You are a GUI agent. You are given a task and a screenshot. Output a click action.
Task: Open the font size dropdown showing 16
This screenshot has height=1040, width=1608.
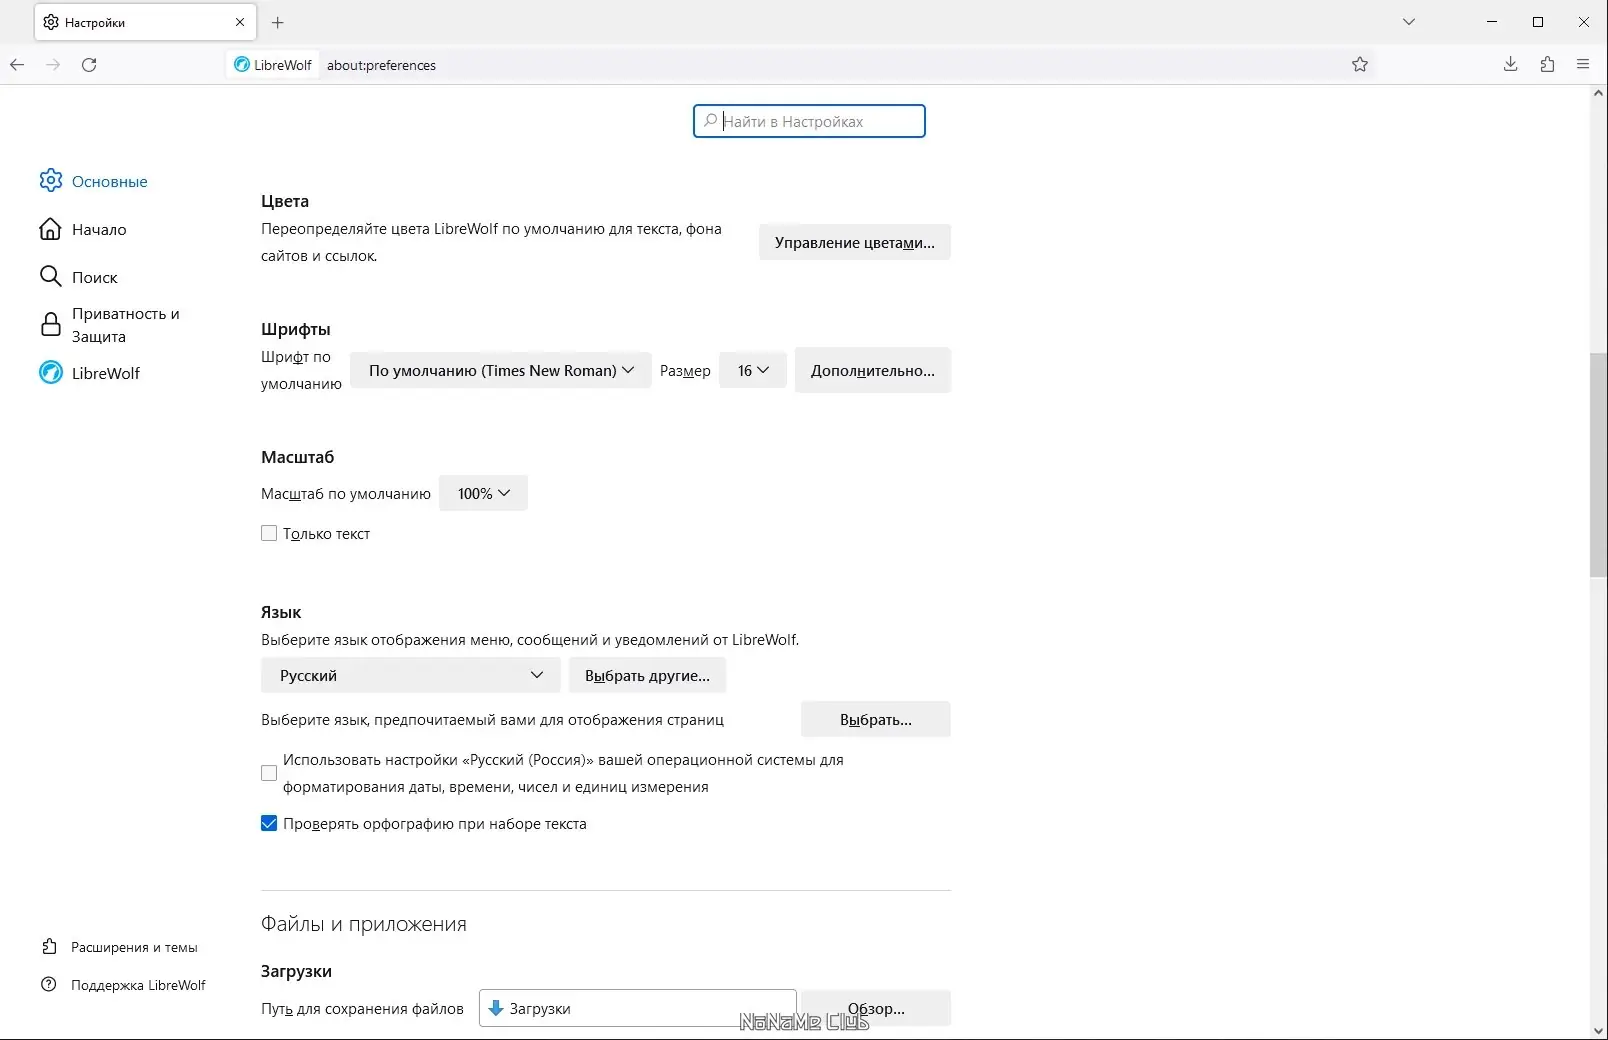pos(753,371)
